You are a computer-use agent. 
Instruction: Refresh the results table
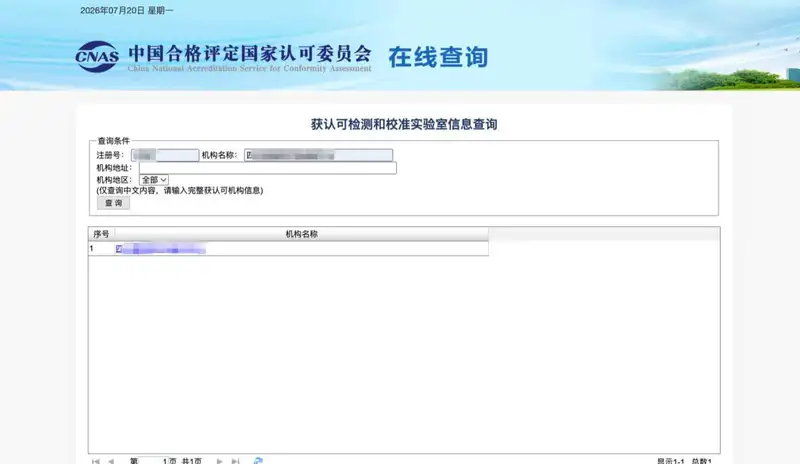[x=258, y=461]
